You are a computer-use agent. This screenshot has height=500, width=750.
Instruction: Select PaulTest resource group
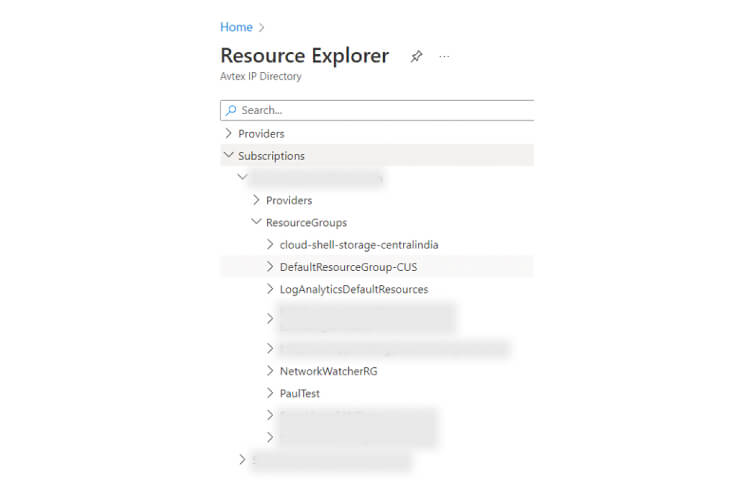(299, 393)
